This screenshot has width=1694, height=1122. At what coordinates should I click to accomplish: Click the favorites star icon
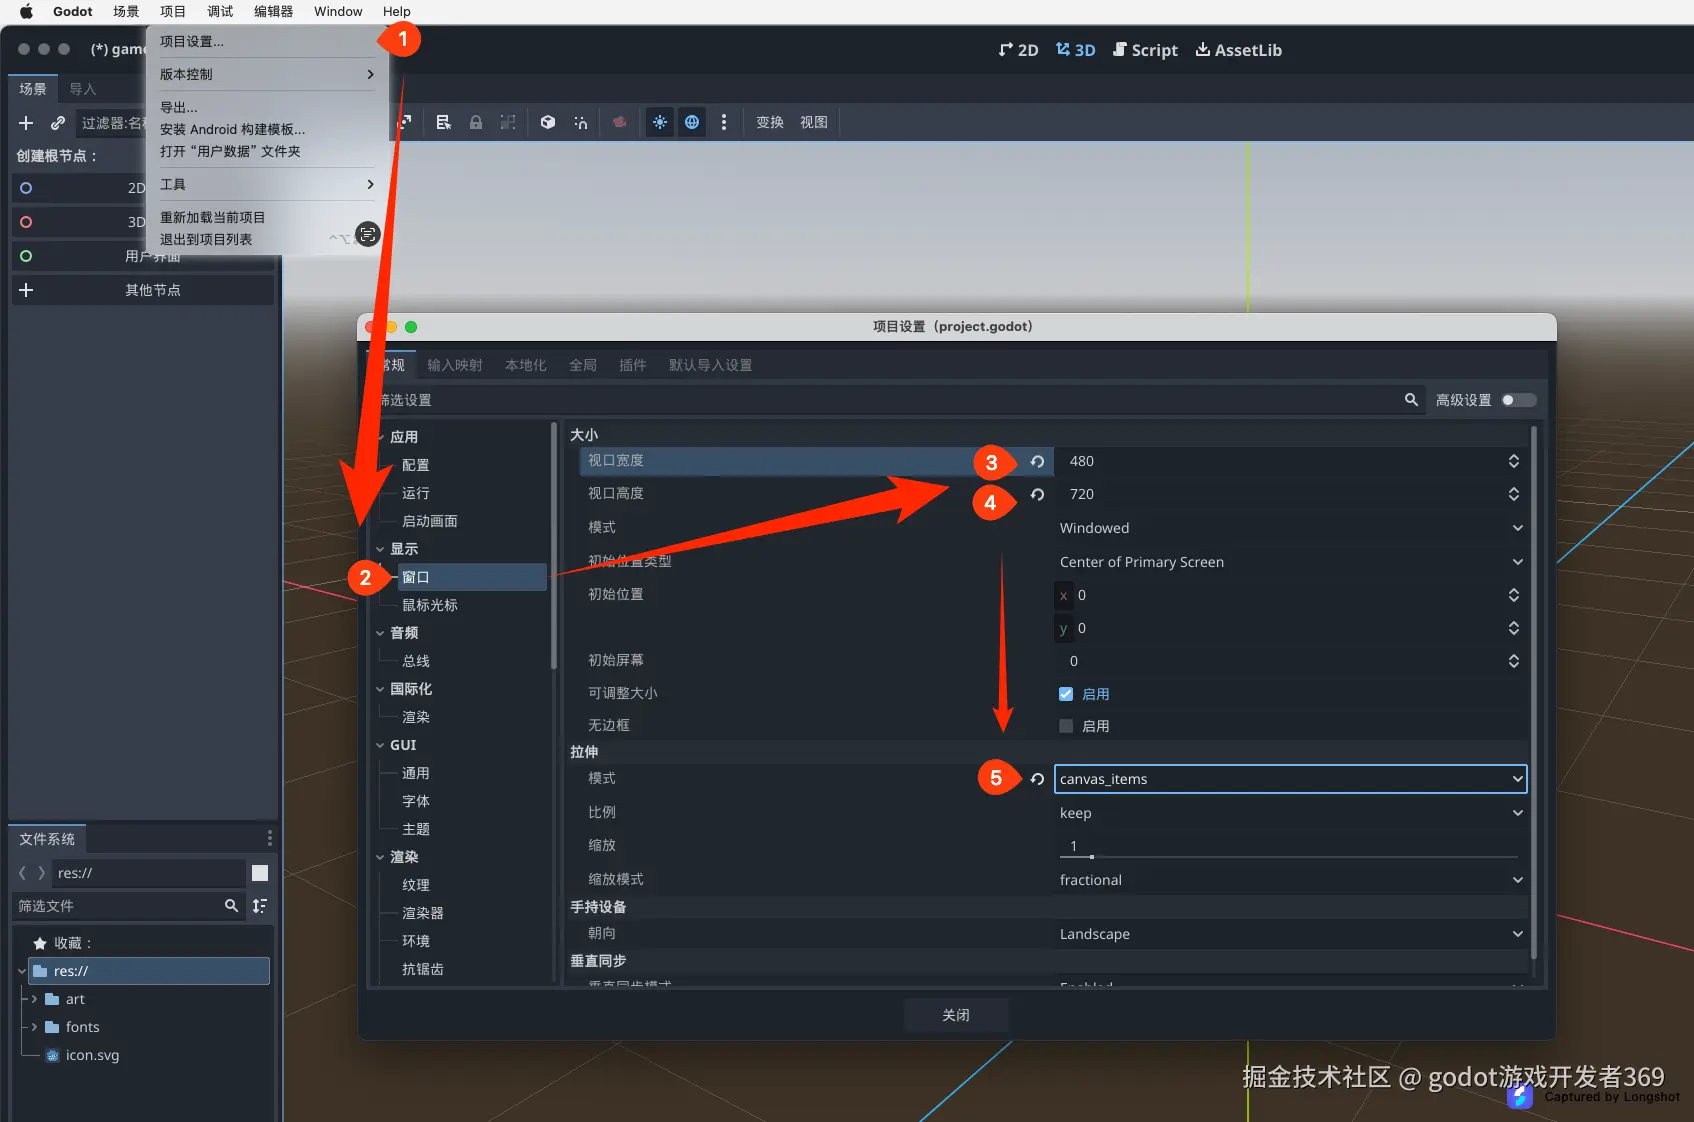pyautogui.click(x=40, y=943)
